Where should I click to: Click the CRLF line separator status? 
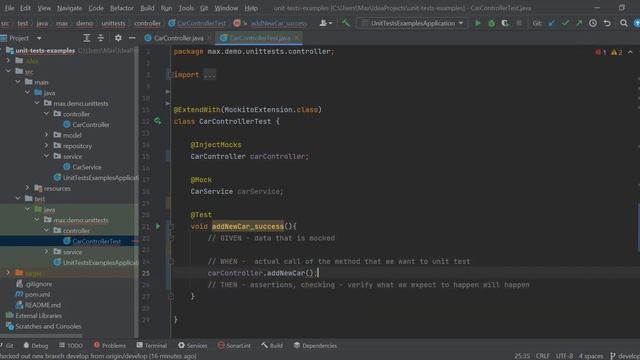click(542, 356)
